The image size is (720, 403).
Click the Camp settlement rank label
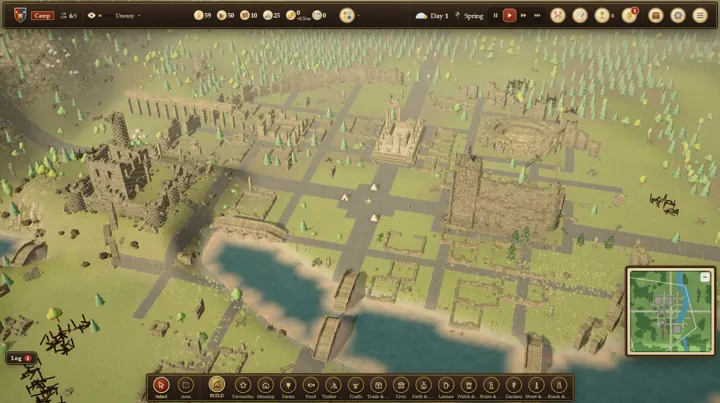[42, 16]
